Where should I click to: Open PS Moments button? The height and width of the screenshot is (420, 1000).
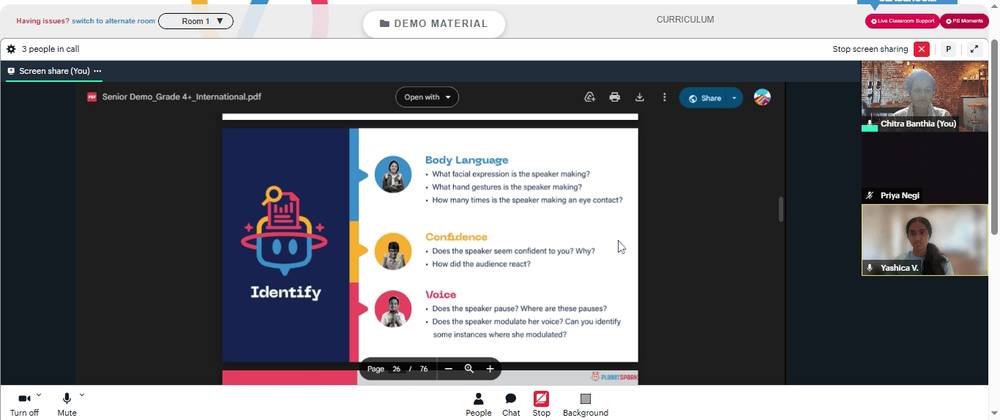click(x=964, y=21)
